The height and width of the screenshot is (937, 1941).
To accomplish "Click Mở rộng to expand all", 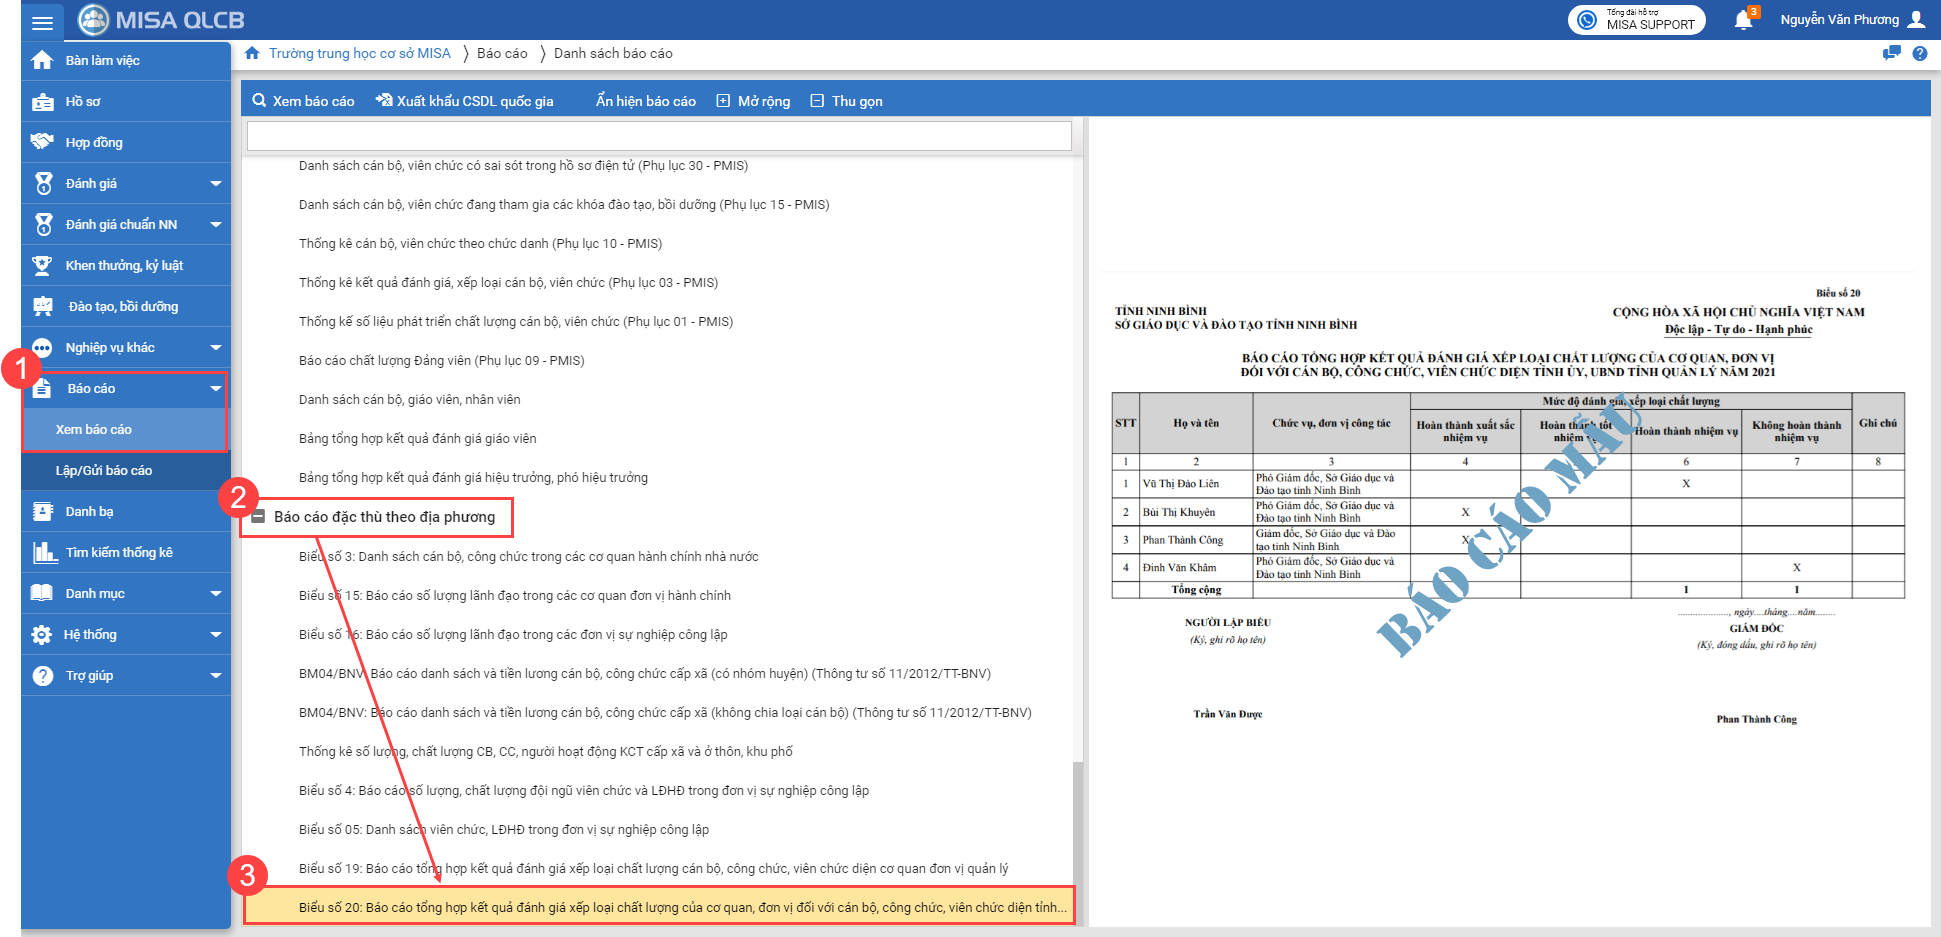I will (x=753, y=101).
